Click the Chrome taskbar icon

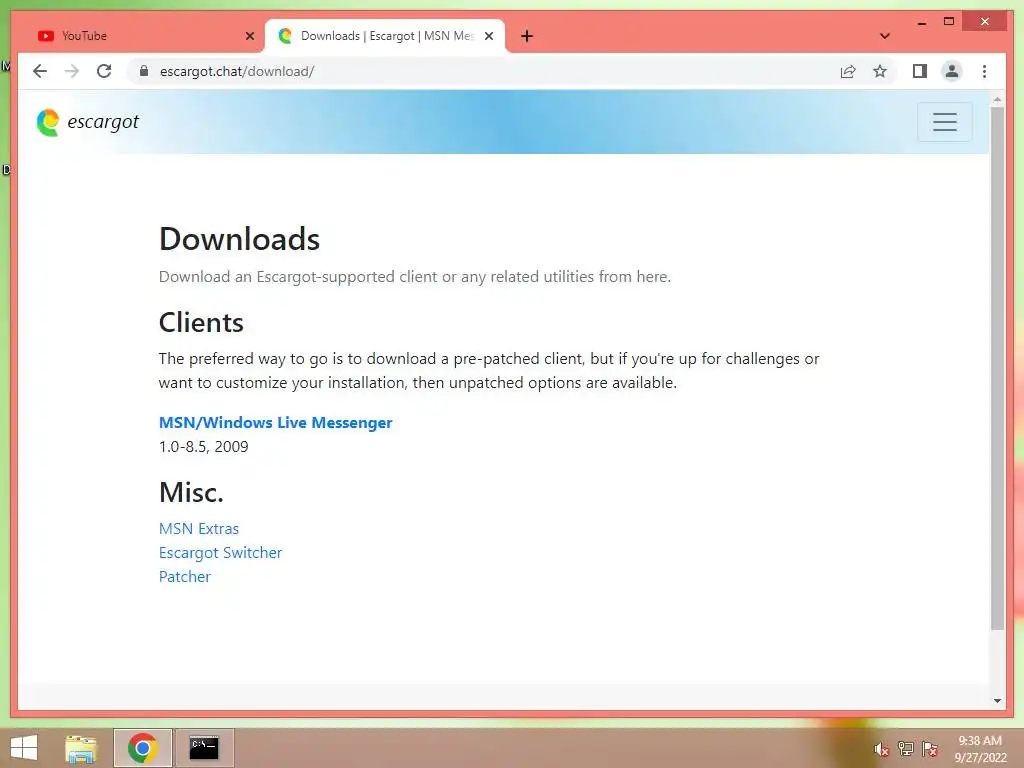tap(142, 748)
